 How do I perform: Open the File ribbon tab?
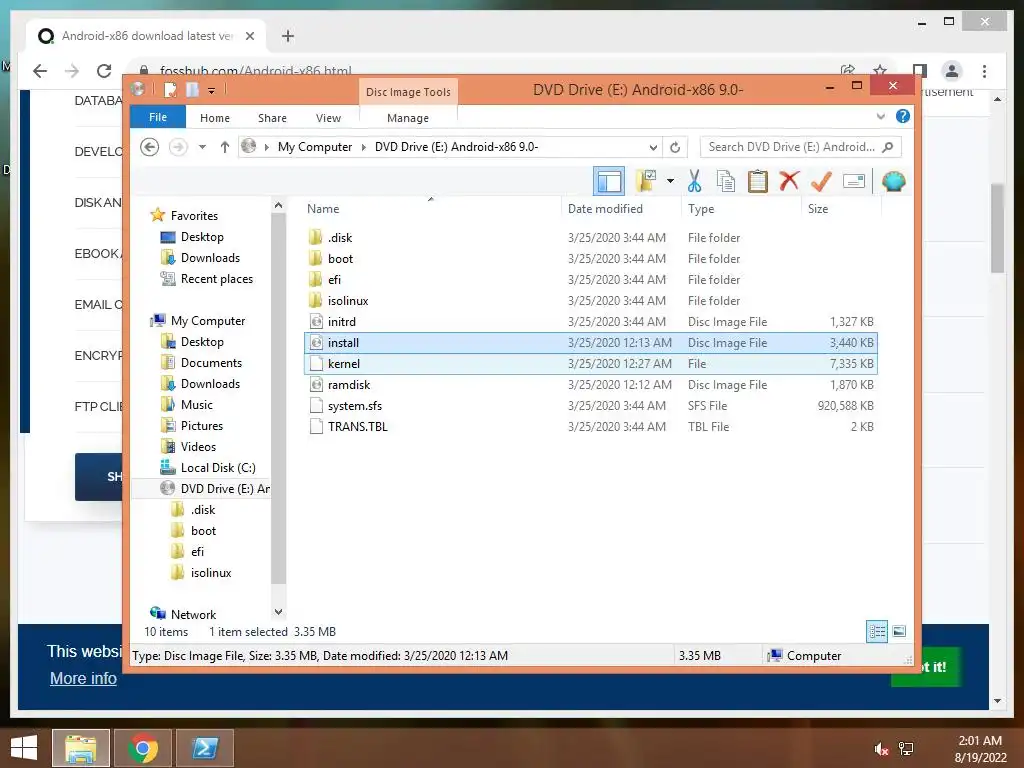tap(158, 117)
